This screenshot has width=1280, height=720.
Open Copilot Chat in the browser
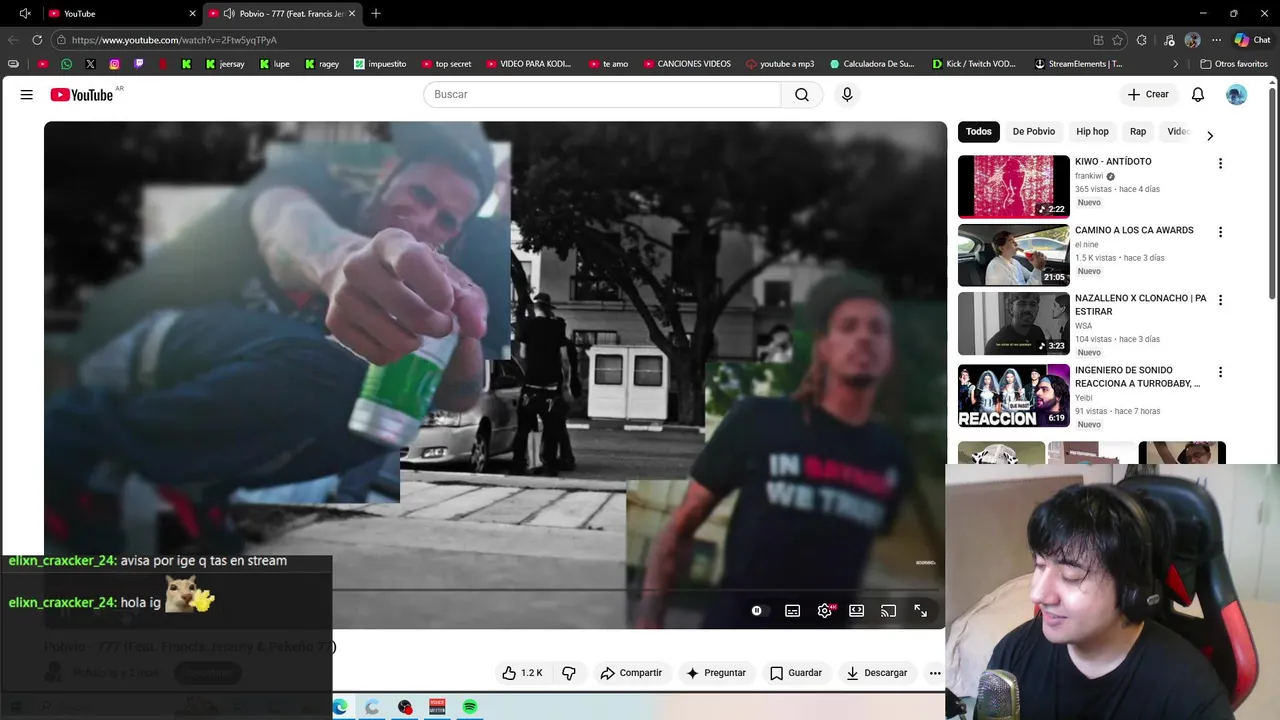click(1252, 40)
